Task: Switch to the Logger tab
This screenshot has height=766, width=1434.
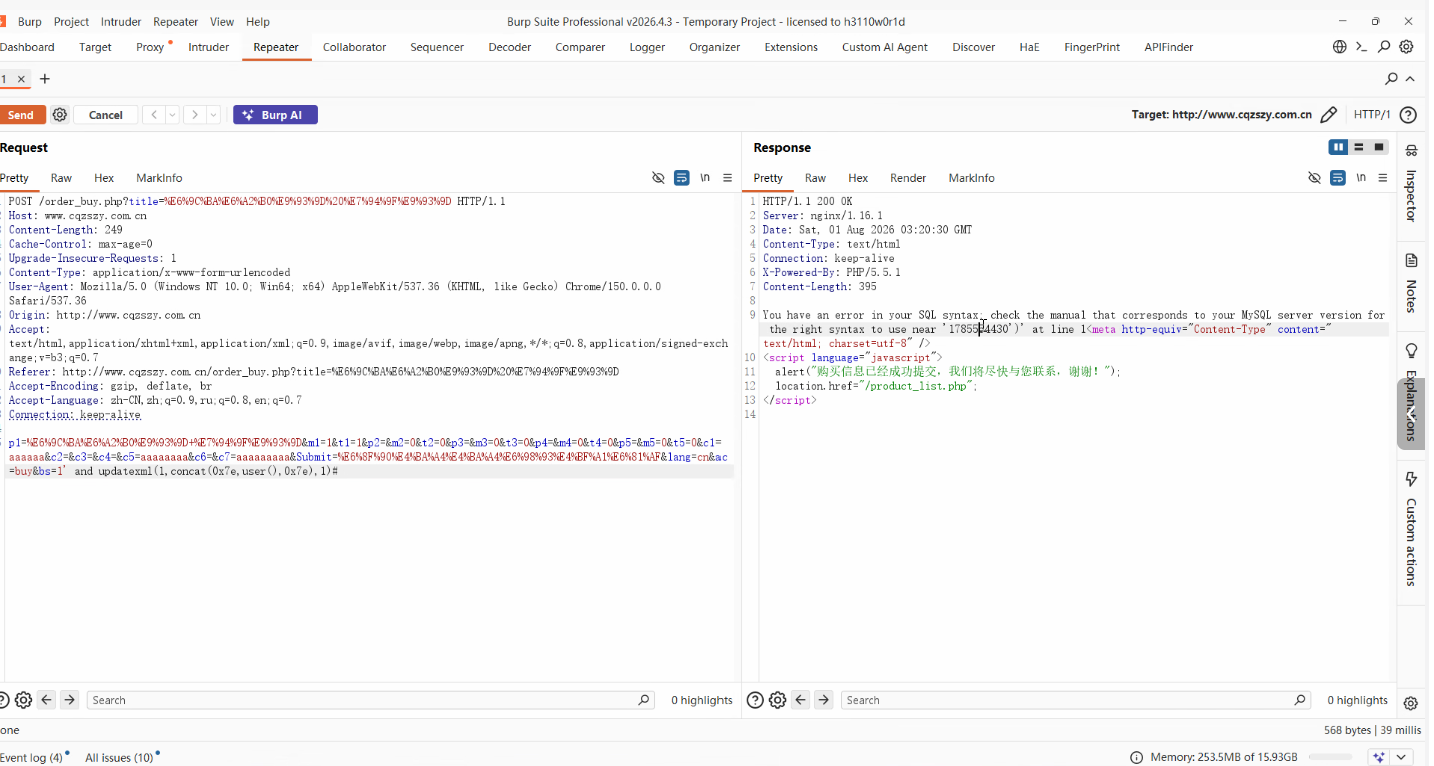Action: pos(647,47)
